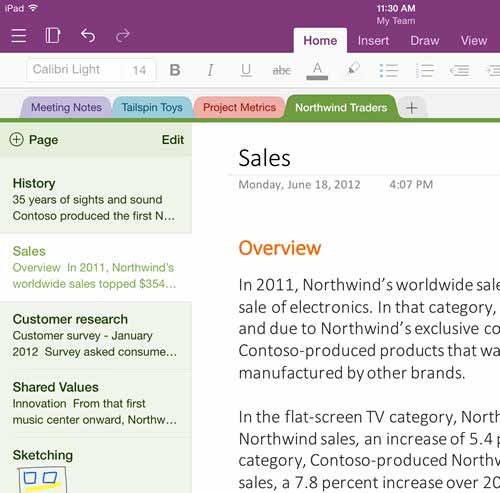This screenshot has width=500, height=493.
Task: Open the hamburger navigation menu
Action: pos(19,36)
